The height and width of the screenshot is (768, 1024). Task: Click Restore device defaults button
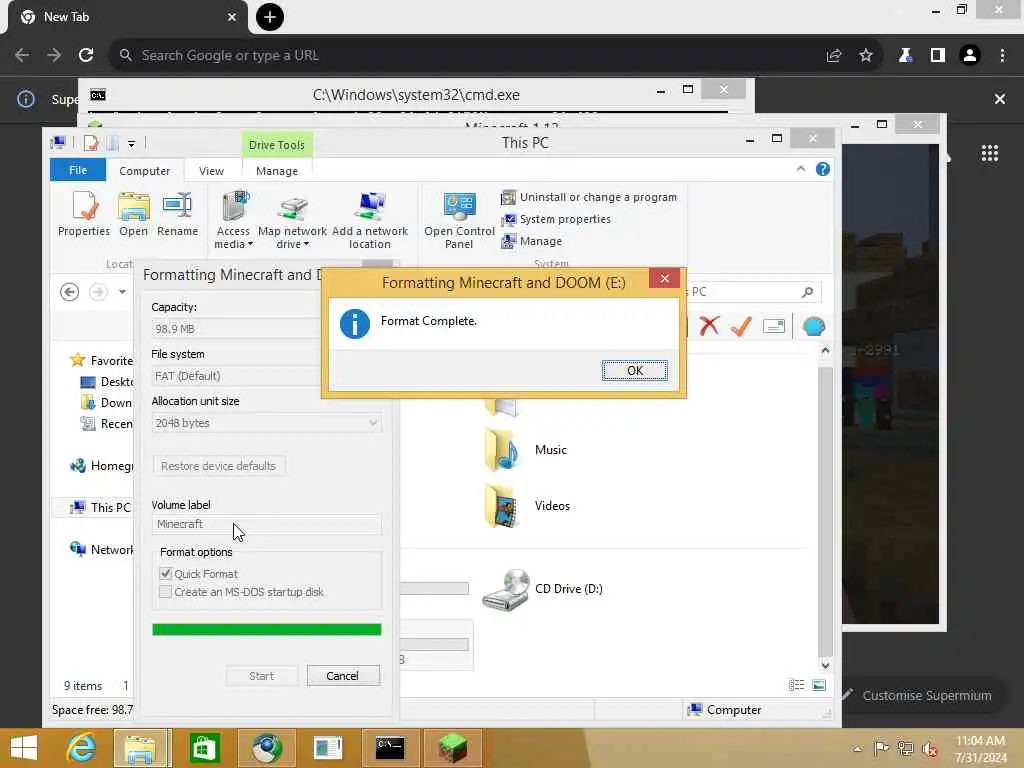[x=218, y=466]
